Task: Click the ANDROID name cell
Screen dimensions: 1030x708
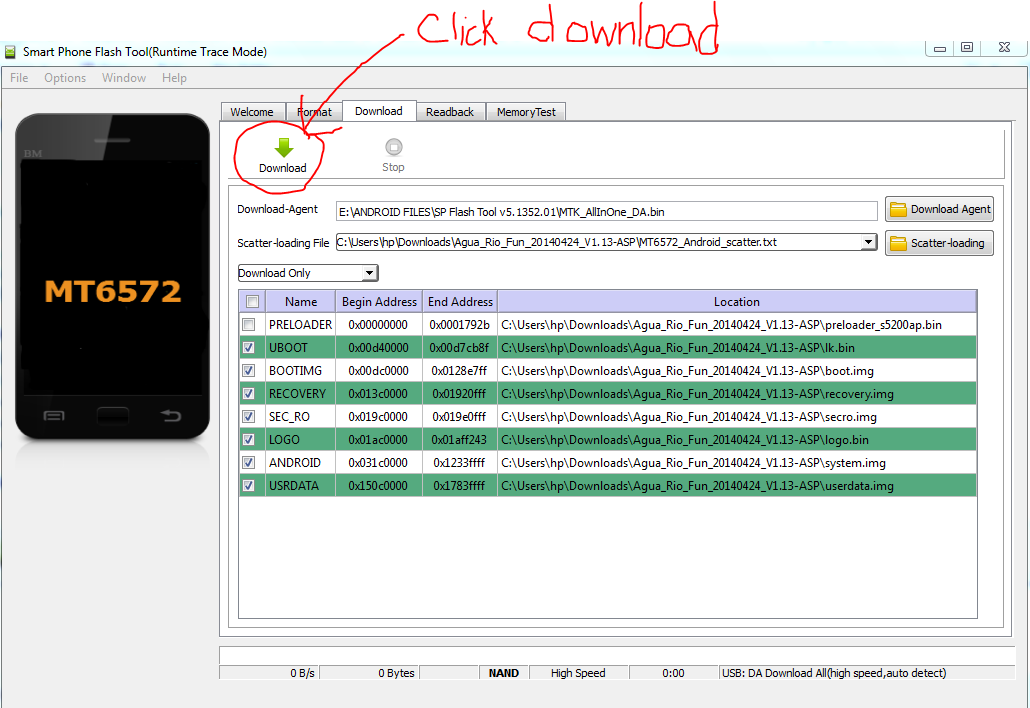Action: [300, 462]
